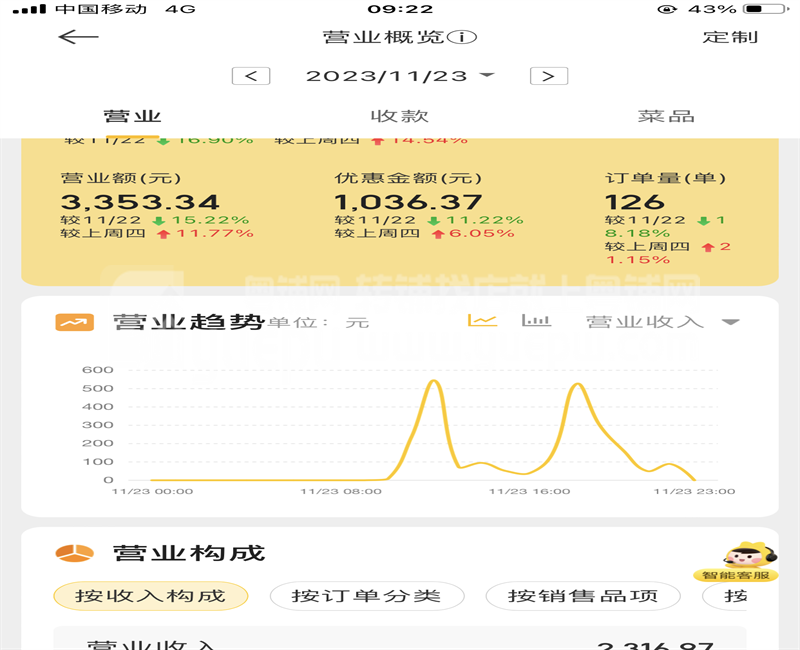The width and height of the screenshot is (800, 650).
Task: Switch to the 收款 tab
Action: click(399, 116)
